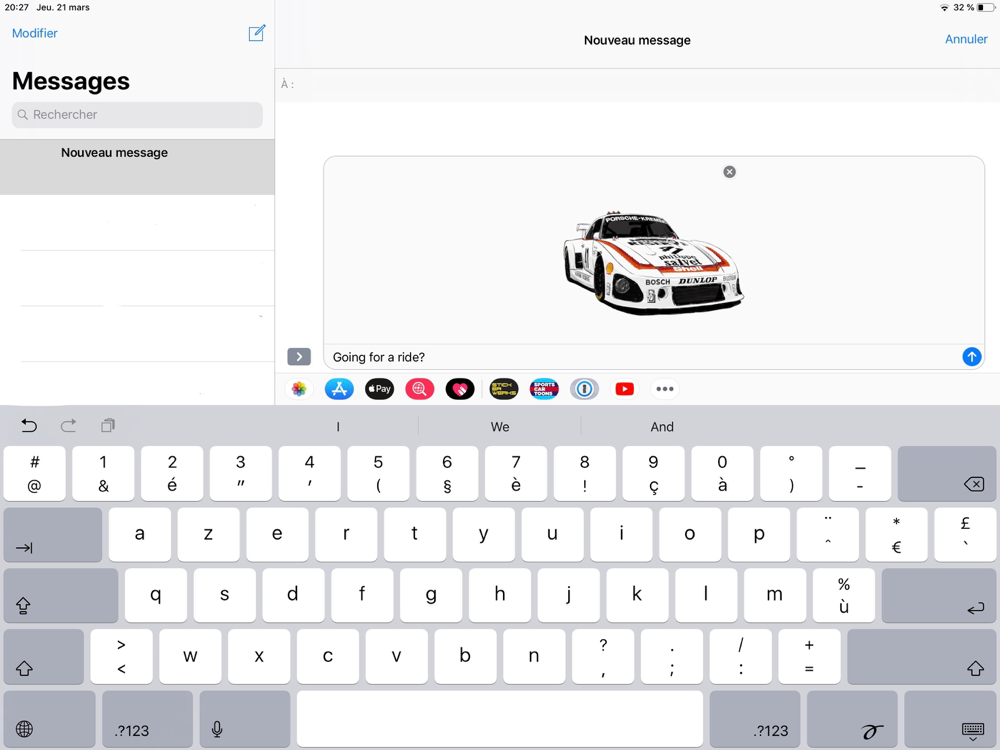Open the App Store iMessage app

pyautogui.click(x=339, y=389)
